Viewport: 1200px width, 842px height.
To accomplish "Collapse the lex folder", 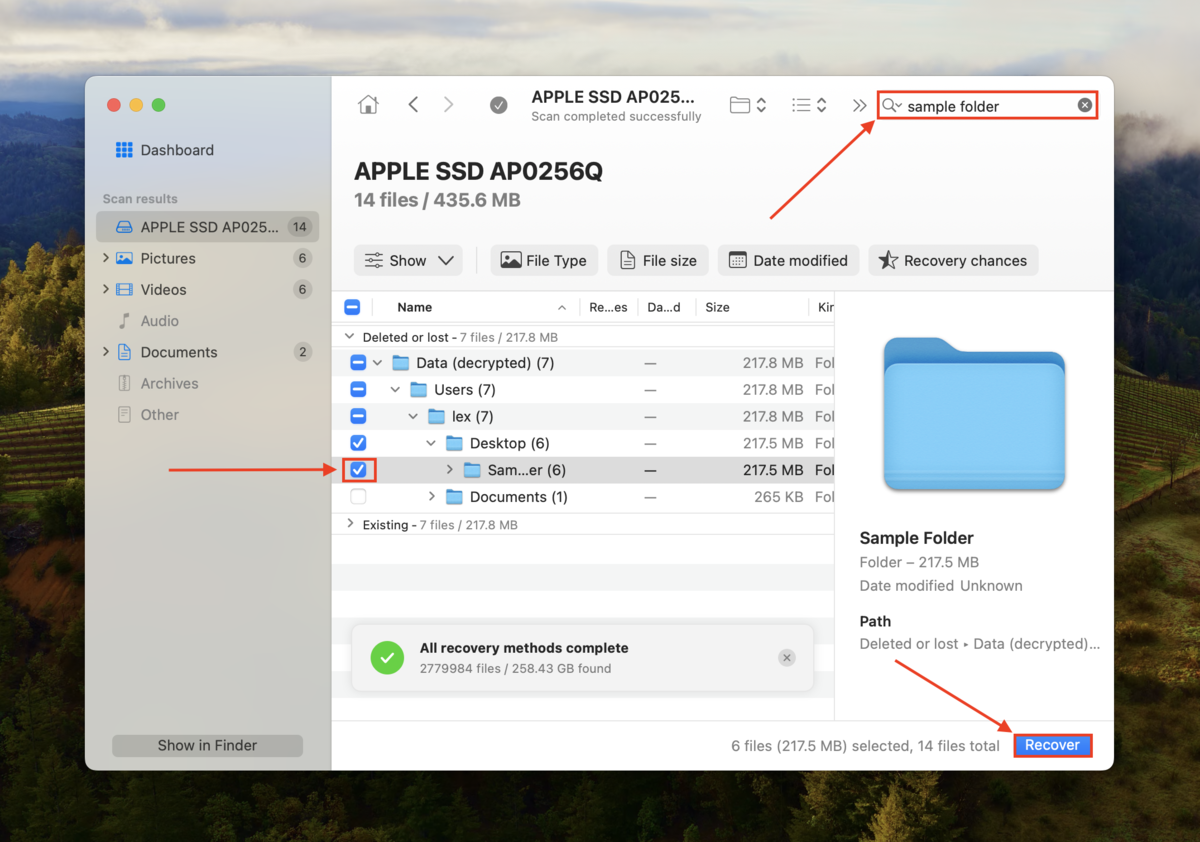I will tap(413, 417).
